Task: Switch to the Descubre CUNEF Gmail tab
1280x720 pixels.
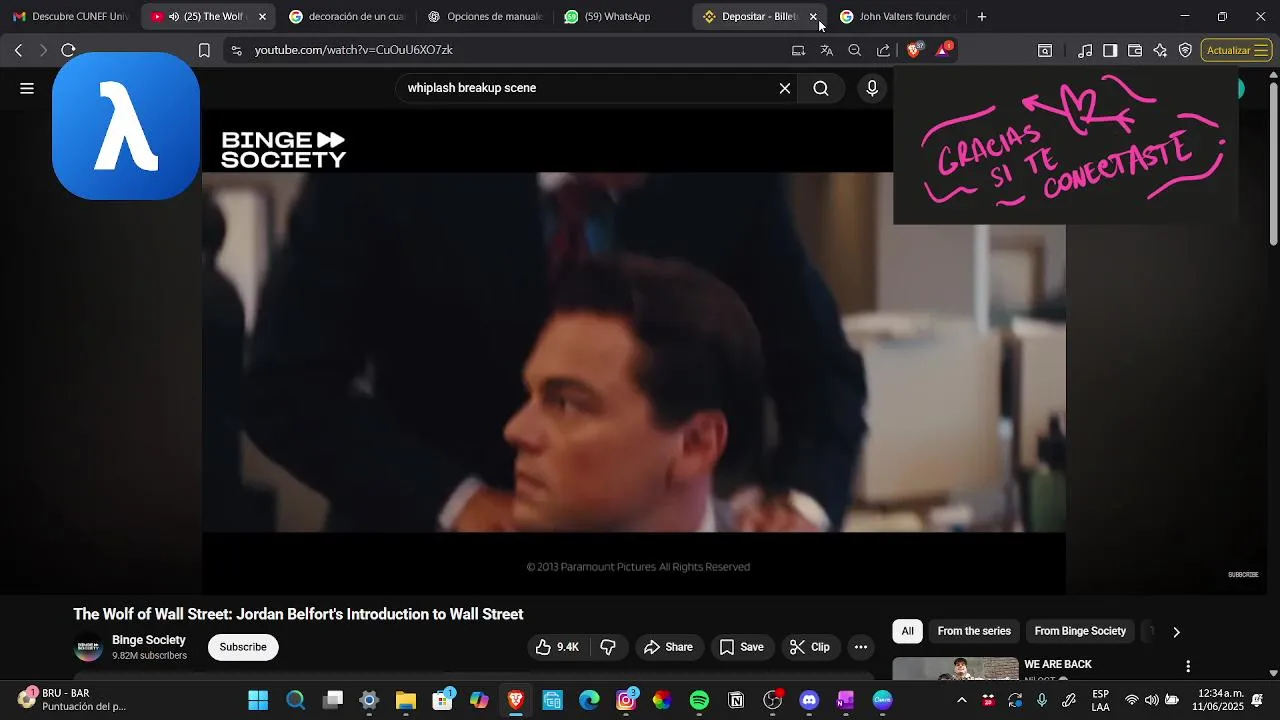Action: pos(70,17)
